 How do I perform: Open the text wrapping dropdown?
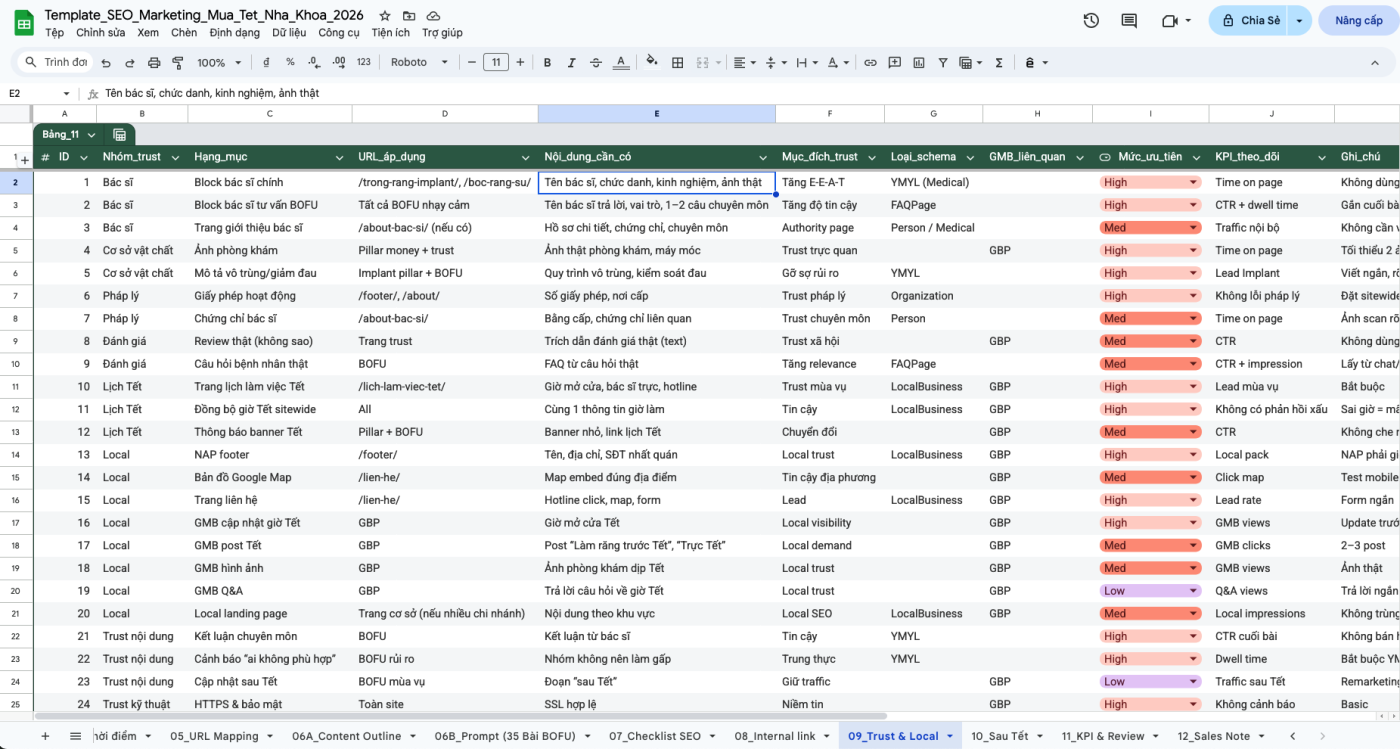click(806, 62)
